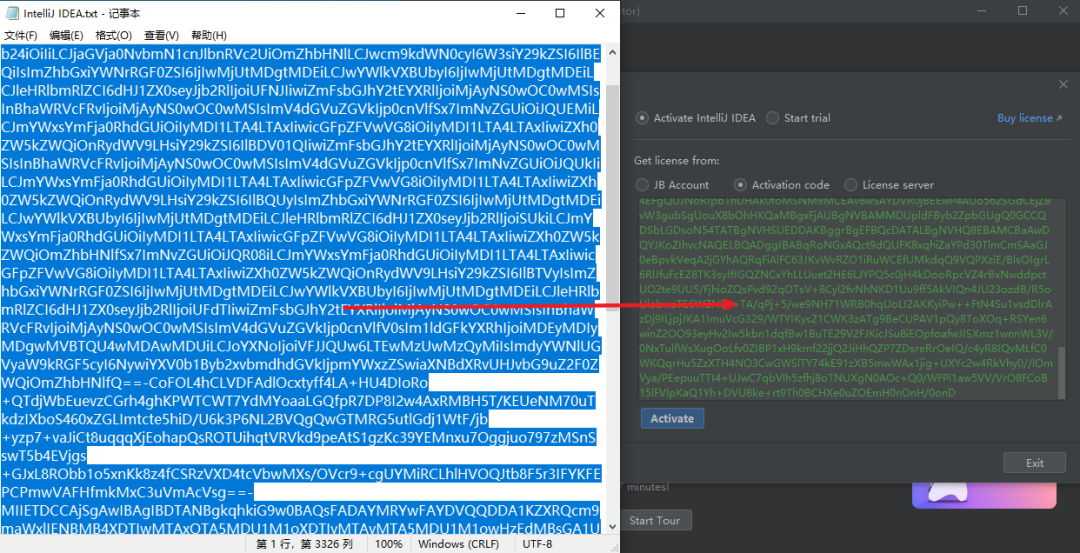Click the Notepad scrollbar down arrow
Viewport: 1080px width, 553px height.
tap(612, 529)
